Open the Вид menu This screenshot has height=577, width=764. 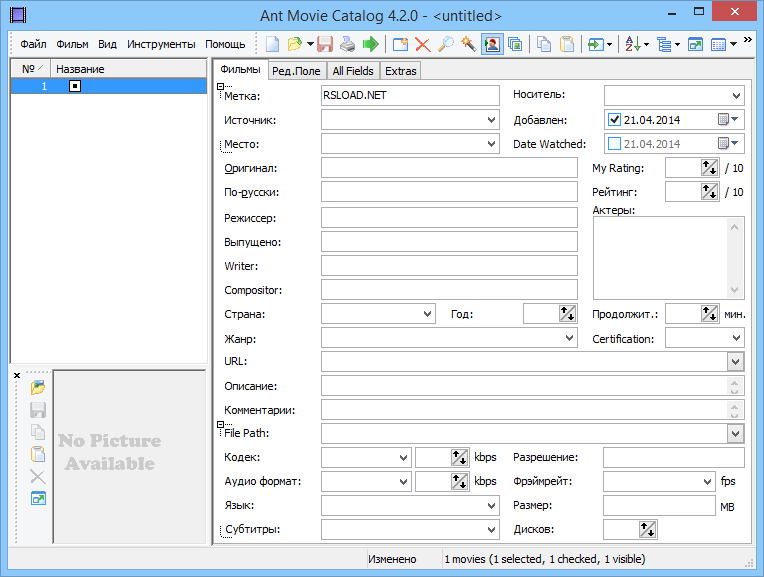(107, 44)
